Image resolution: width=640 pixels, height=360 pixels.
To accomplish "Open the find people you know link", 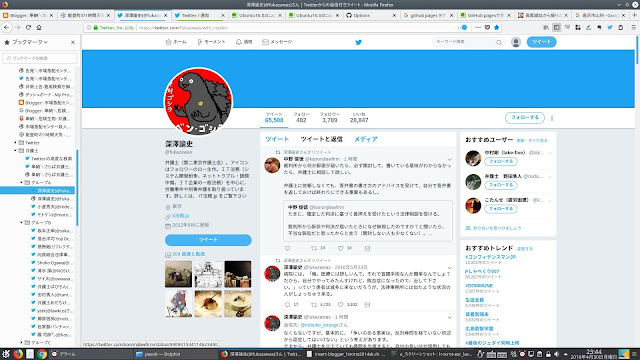I will click(493, 228).
